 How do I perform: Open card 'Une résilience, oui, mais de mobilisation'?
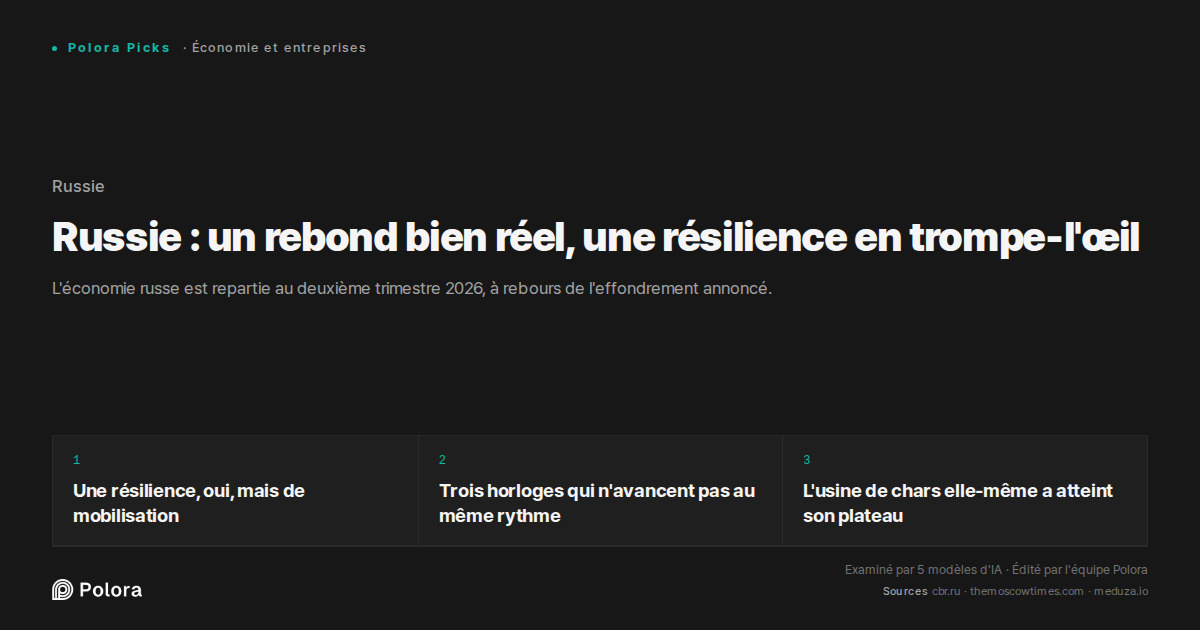(235, 491)
